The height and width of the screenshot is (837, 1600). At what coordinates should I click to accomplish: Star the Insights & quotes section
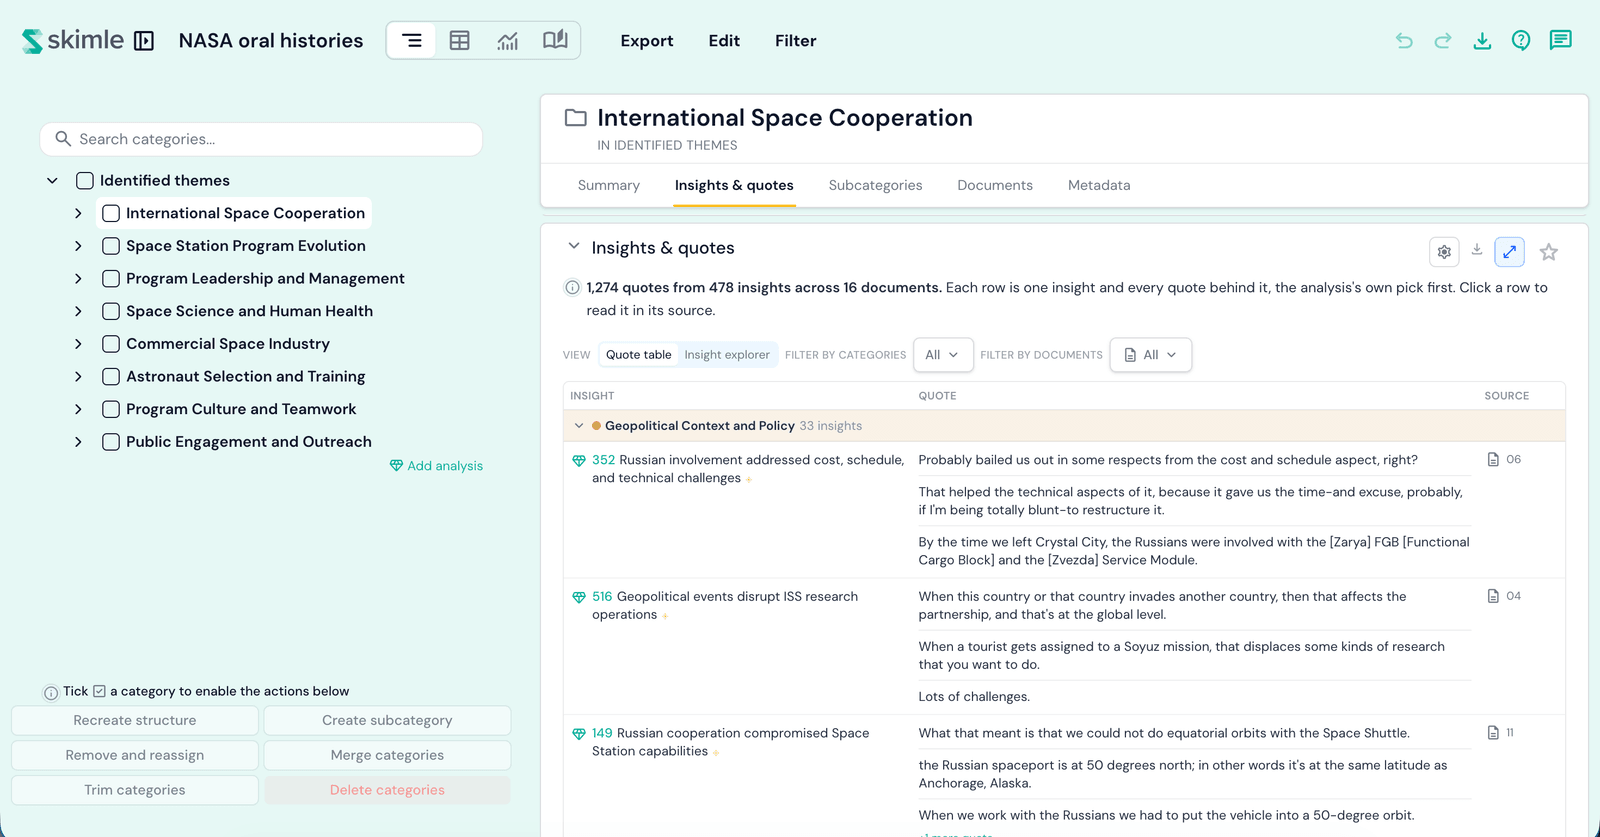pyautogui.click(x=1549, y=252)
